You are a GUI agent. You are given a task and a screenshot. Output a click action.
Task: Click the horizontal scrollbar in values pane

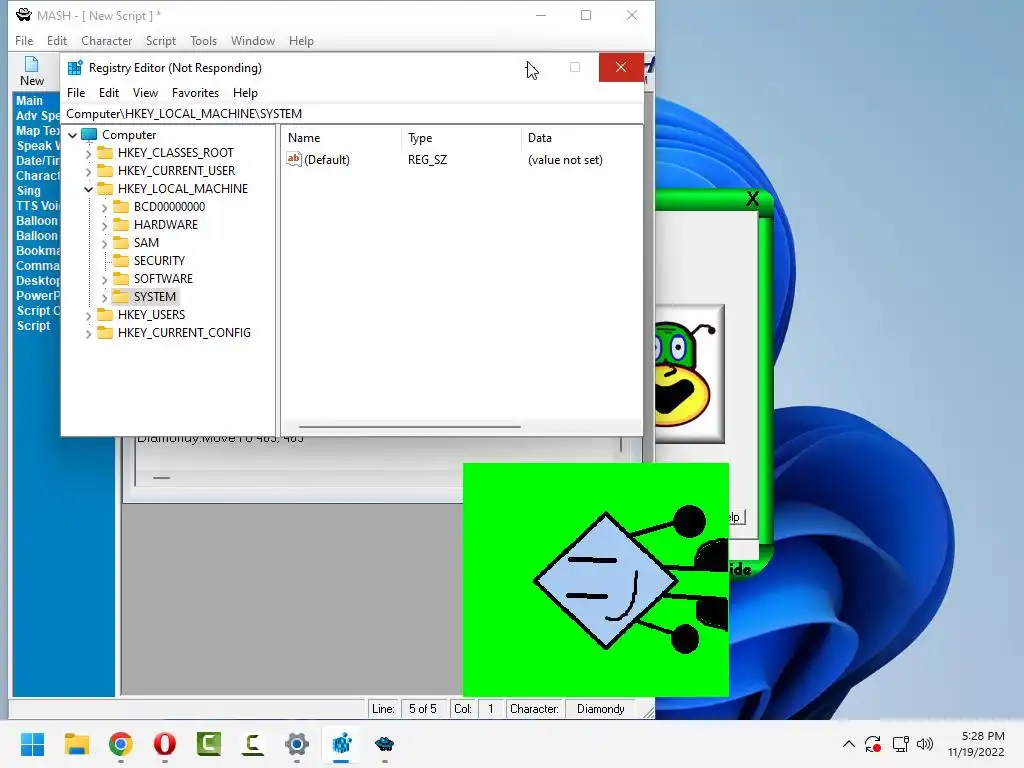coord(409,427)
